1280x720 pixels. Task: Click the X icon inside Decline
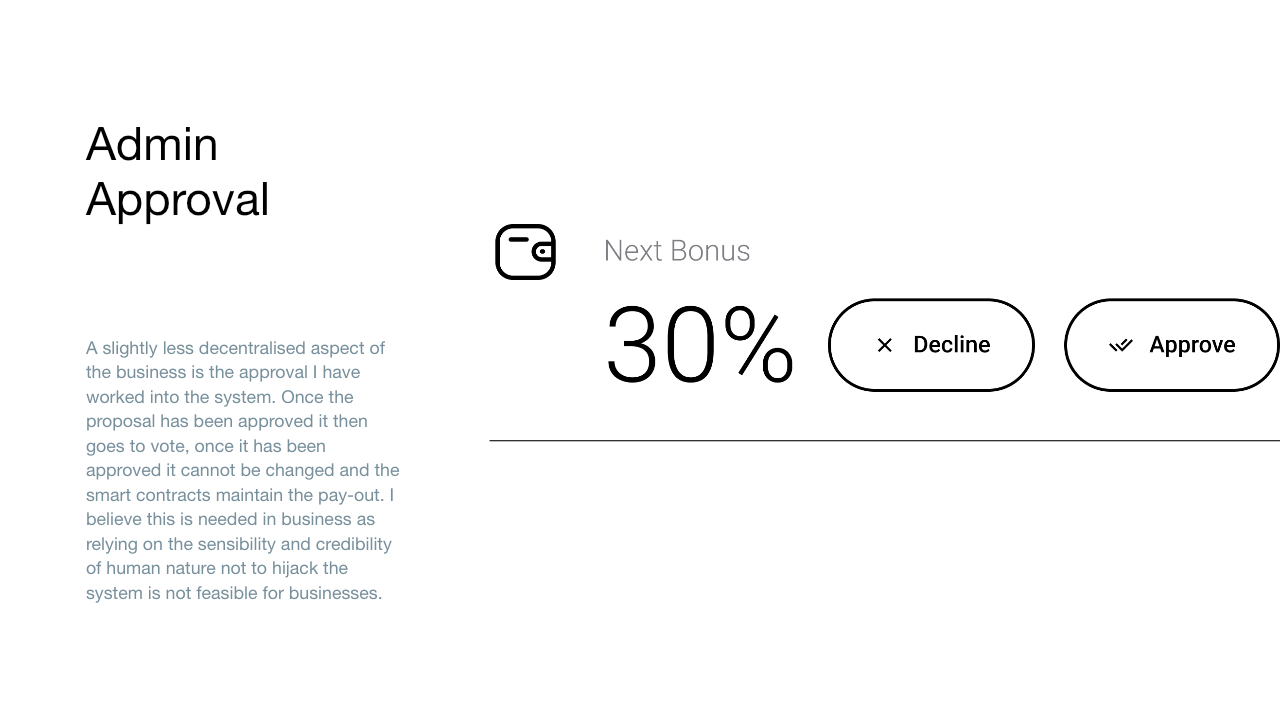[x=884, y=345]
